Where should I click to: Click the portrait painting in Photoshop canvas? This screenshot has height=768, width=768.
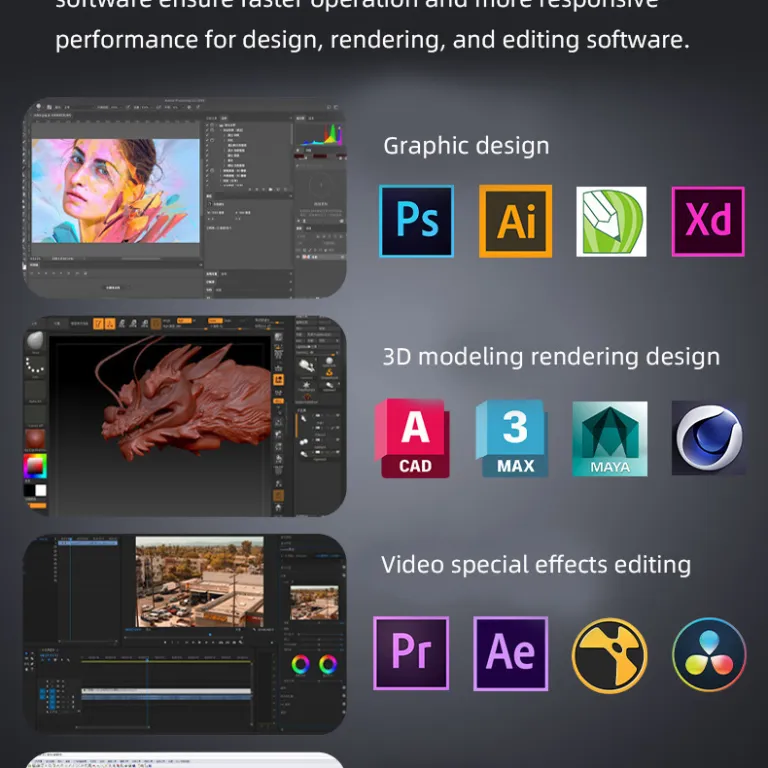116,191
